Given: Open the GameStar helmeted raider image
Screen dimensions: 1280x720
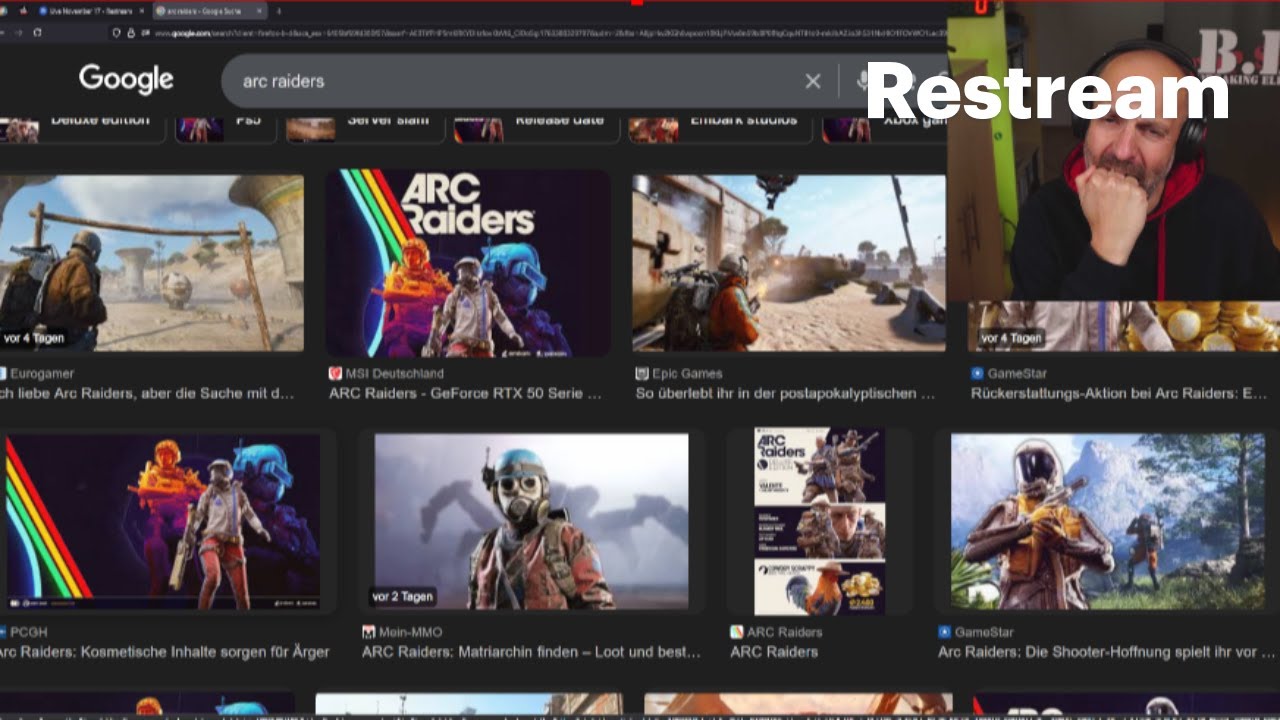Looking at the screenshot, I should 1108,521.
